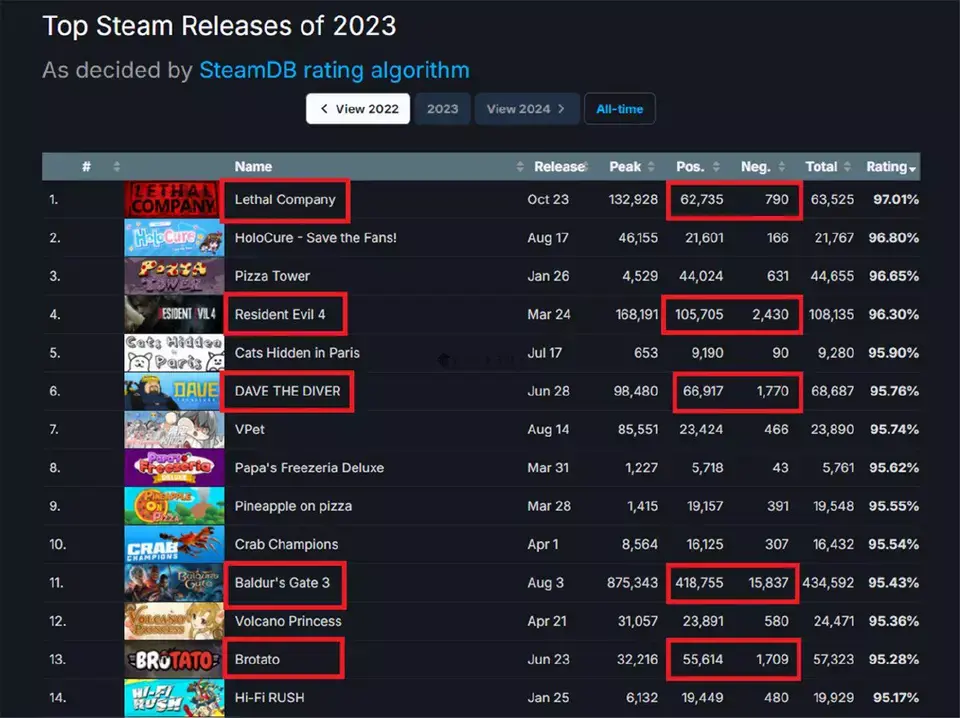This screenshot has width=960, height=718.
Task: Sort by Neg. reviews column
Action: pos(756,166)
